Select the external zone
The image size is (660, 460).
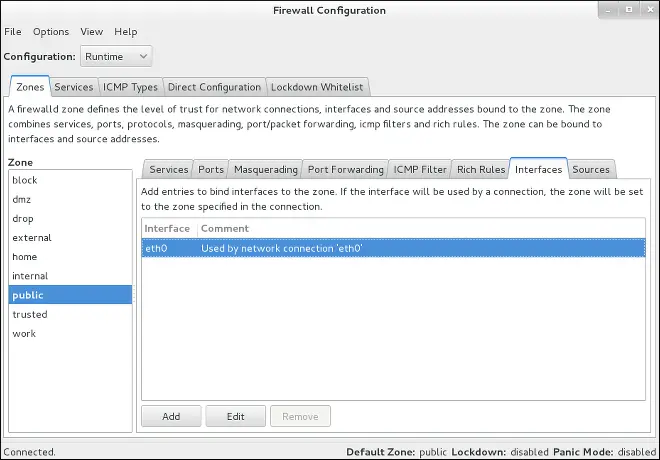(x=70, y=238)
